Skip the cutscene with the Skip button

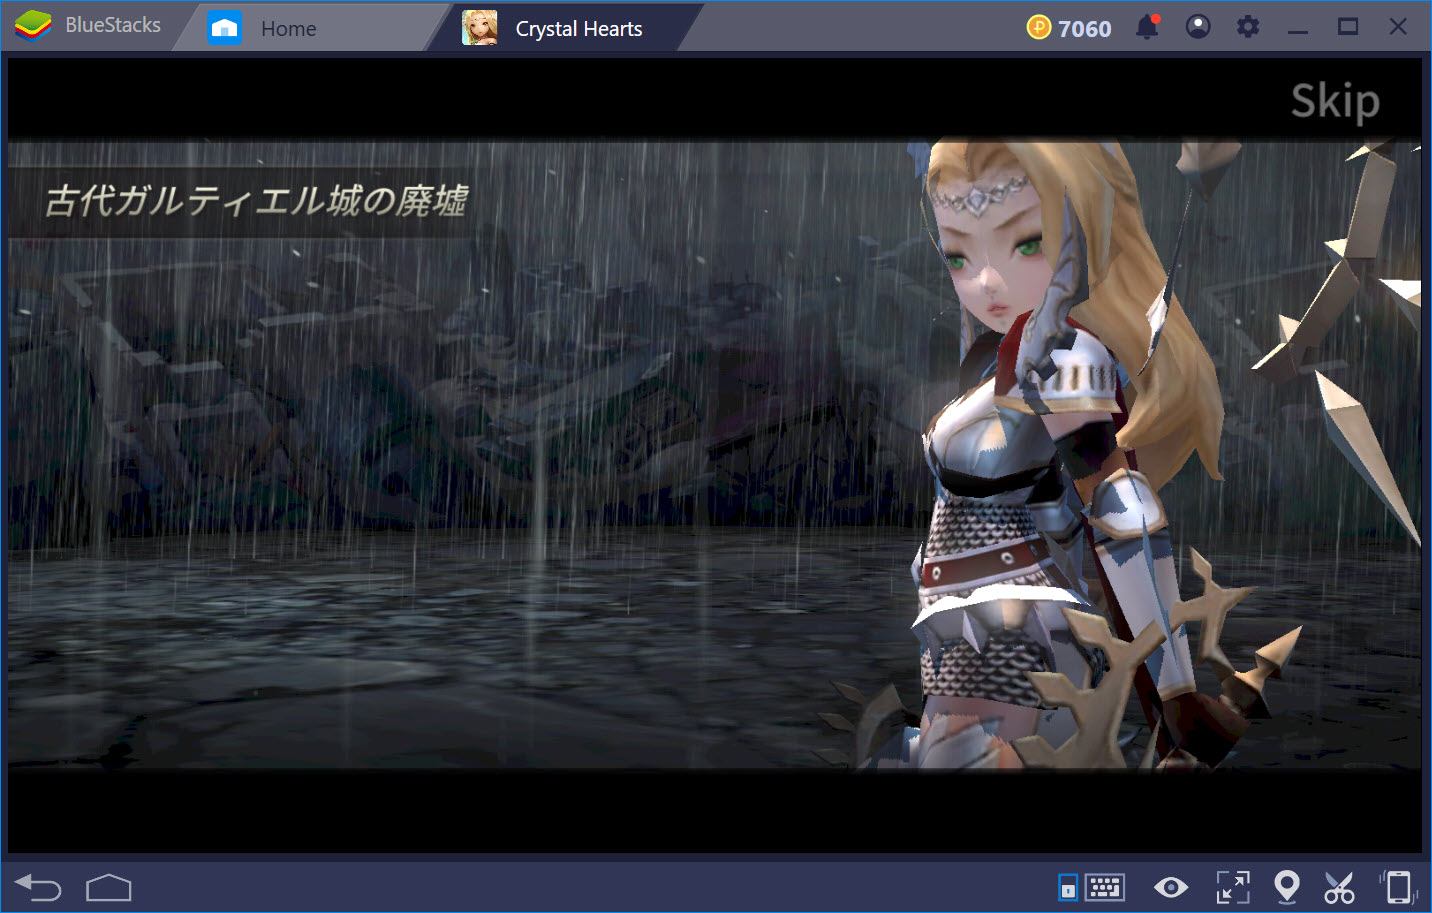(x=1335, y=102)
